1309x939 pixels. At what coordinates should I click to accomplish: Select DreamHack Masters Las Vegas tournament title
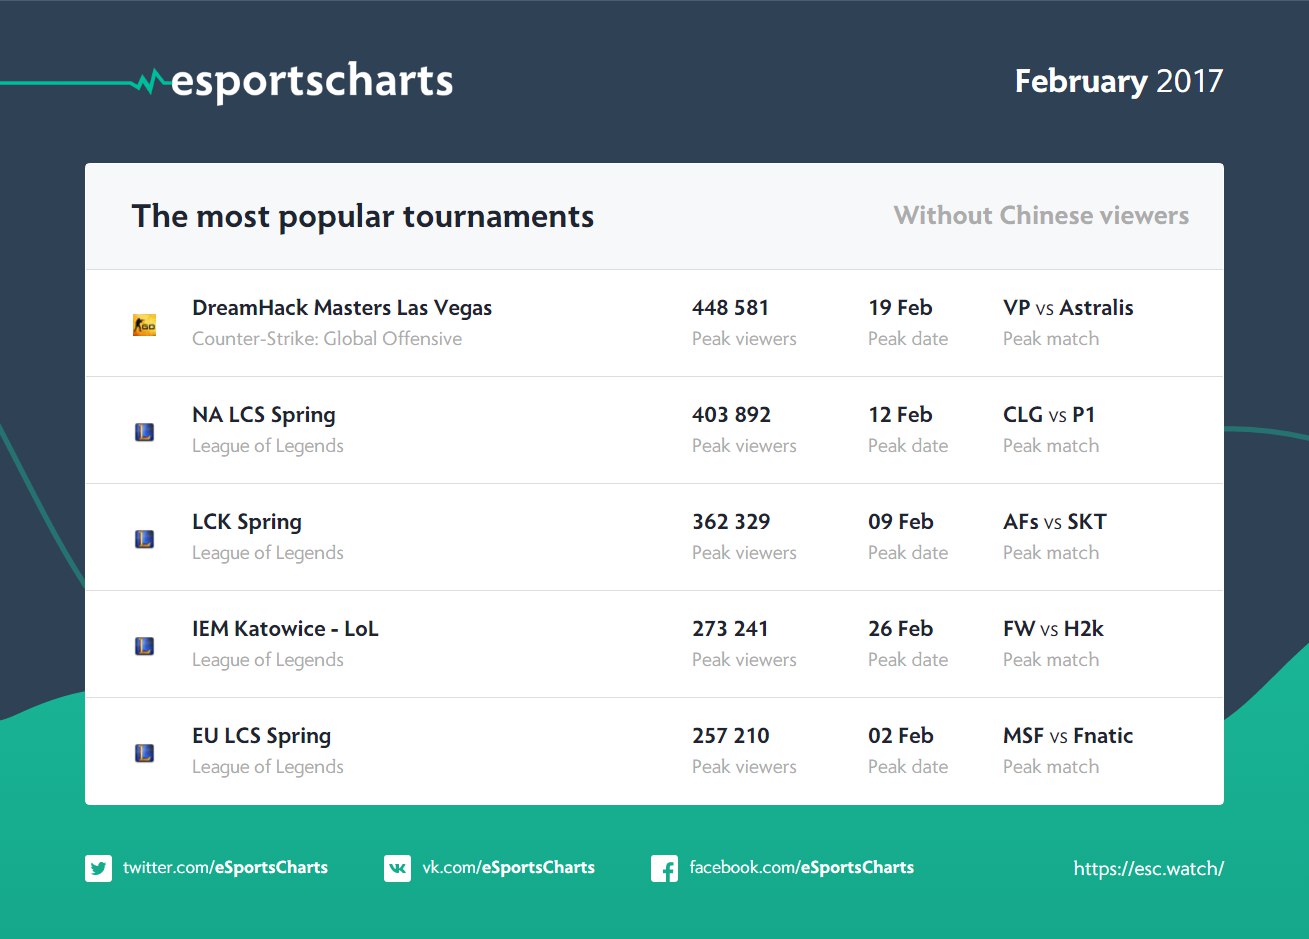pyautogui.click(x=342, y=308)
